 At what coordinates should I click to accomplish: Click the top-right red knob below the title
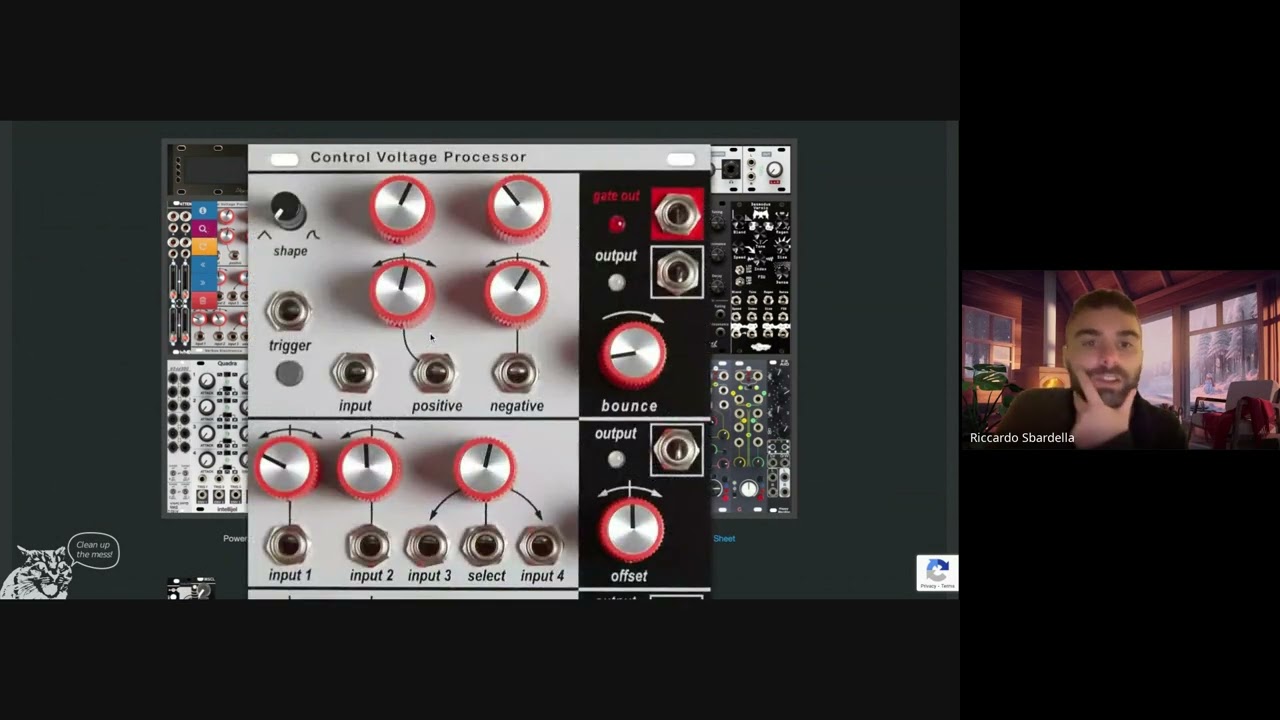tap(518, 208)
